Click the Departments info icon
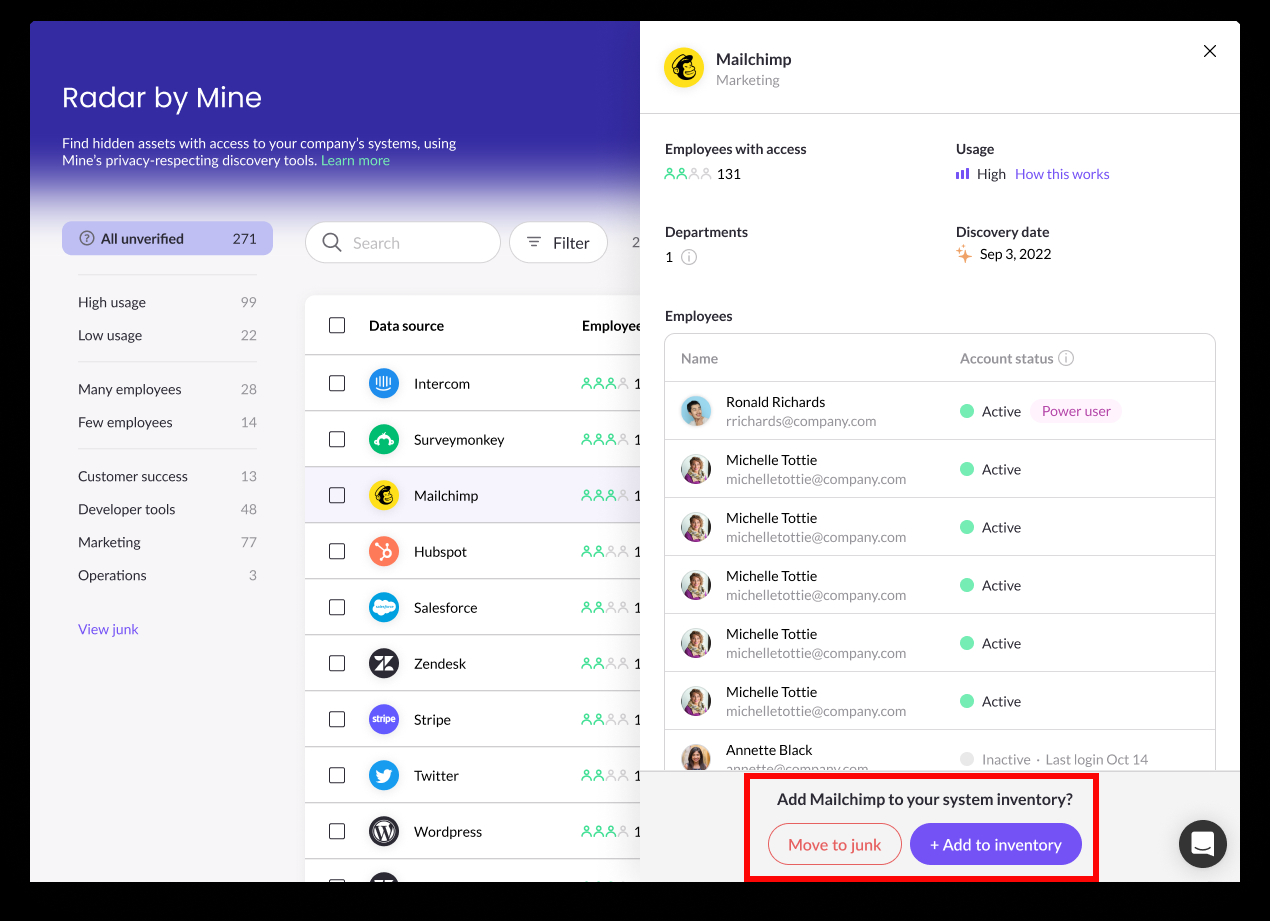 point(687,257)
